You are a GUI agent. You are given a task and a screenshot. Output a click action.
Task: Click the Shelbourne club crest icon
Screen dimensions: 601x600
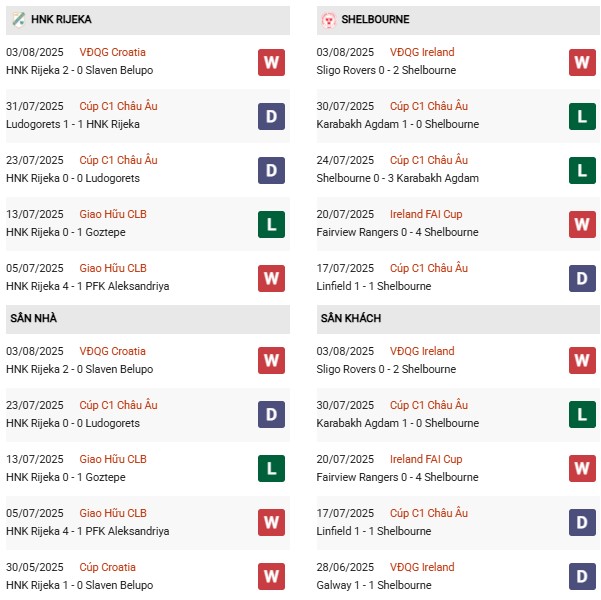pos(328,20)
